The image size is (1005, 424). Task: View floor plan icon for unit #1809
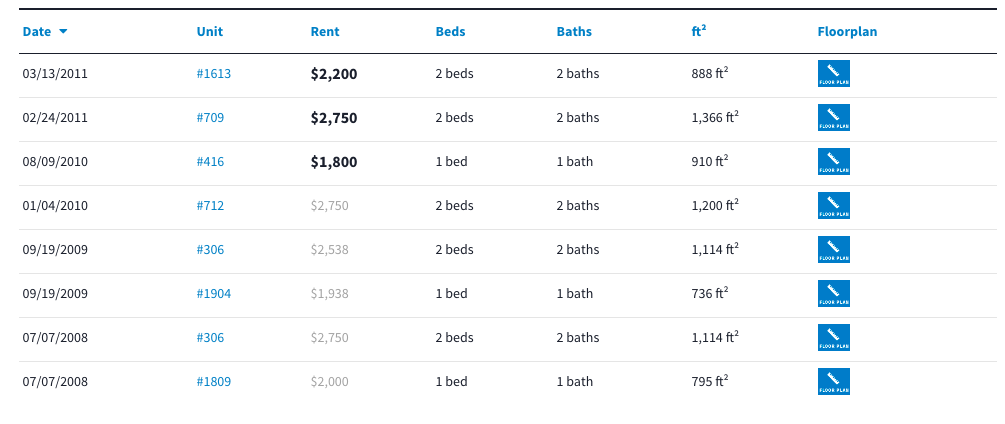coord(833,382)
